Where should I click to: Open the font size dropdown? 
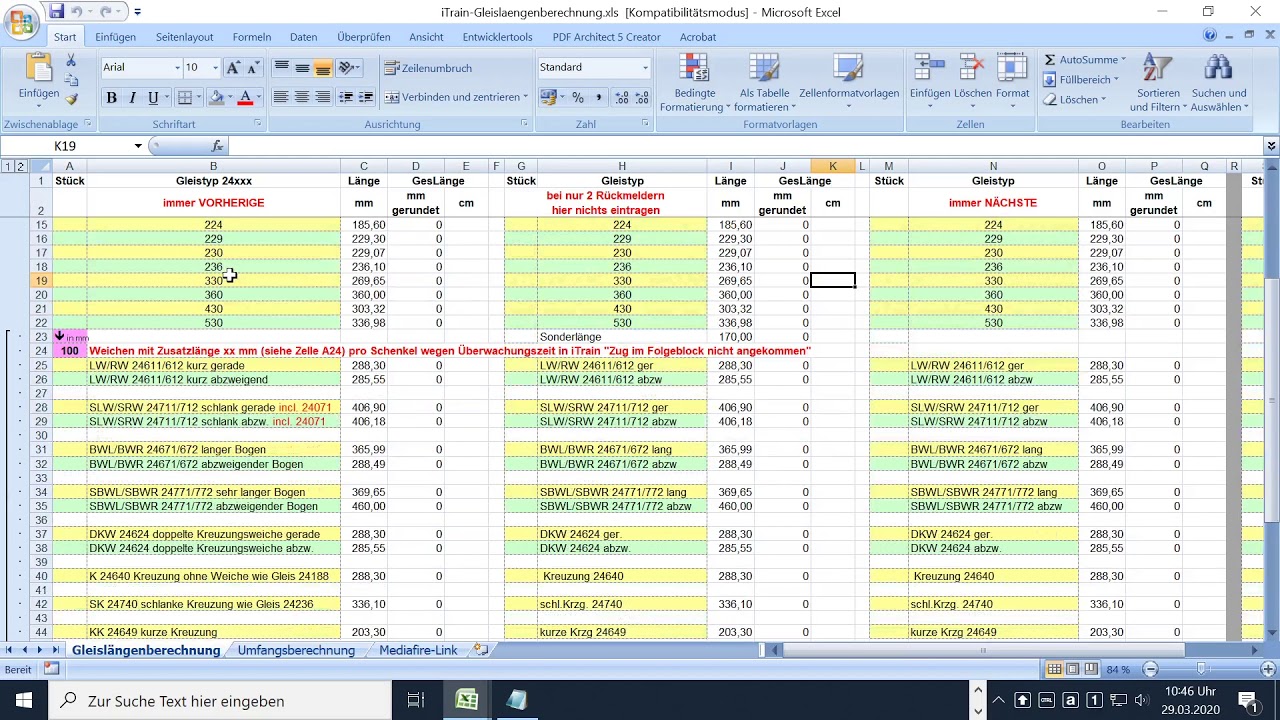tap(216, 68)
